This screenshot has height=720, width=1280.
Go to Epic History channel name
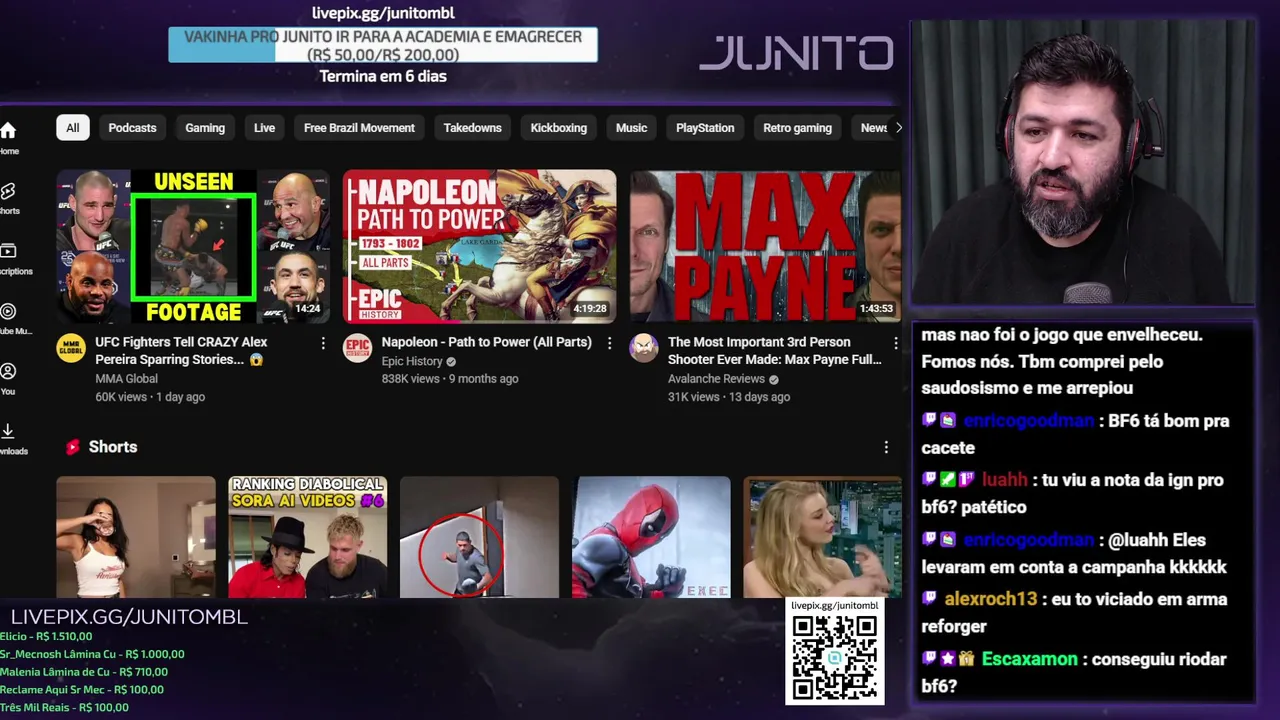pos(412,361)
